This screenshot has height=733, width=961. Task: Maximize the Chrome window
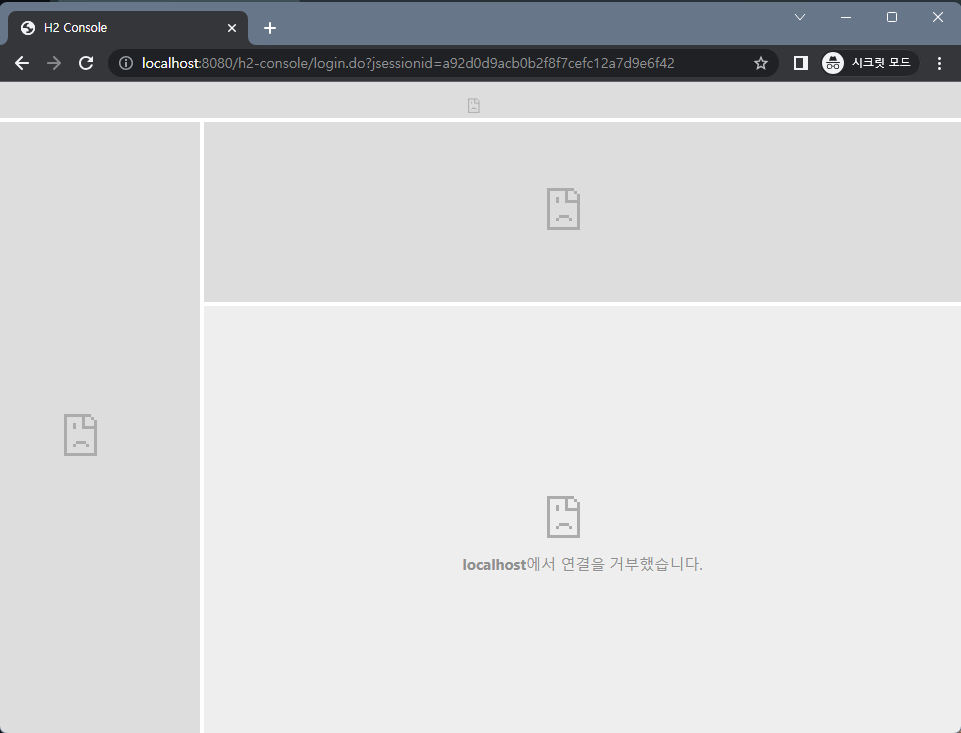click(x=892, y=17)
